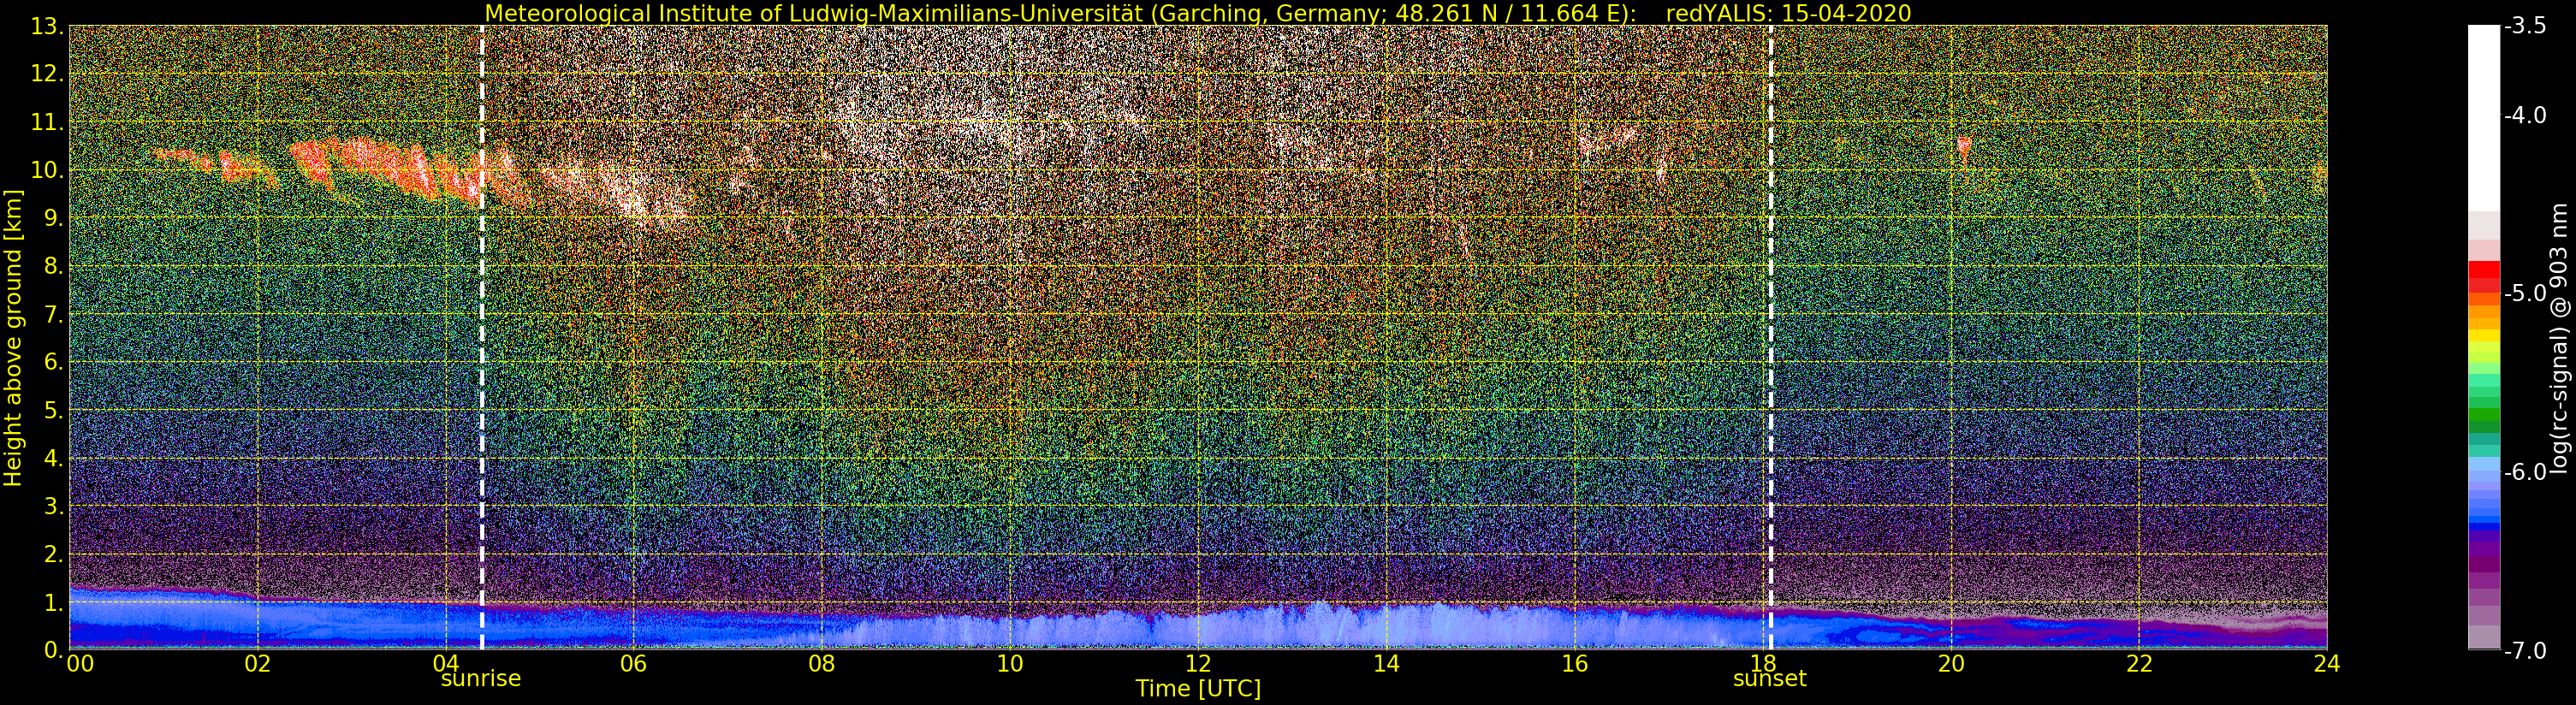
Task: Click the '00' time tick label
Action: pyautogui.click(x=80, y=664)
